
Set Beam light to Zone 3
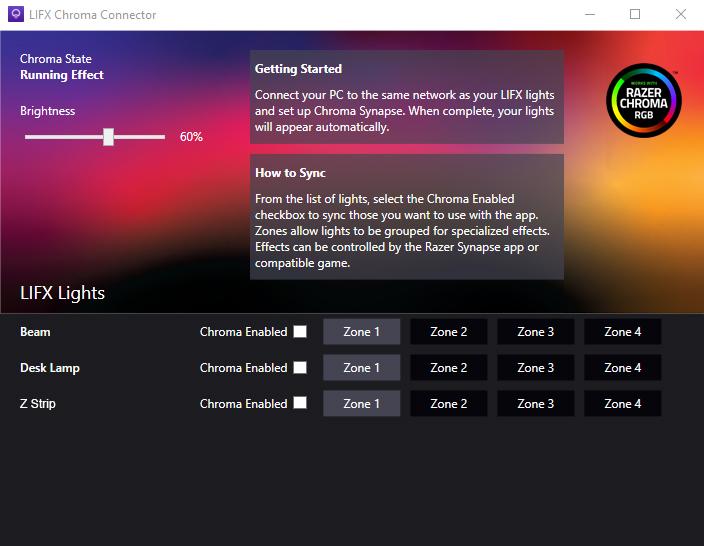536,332
